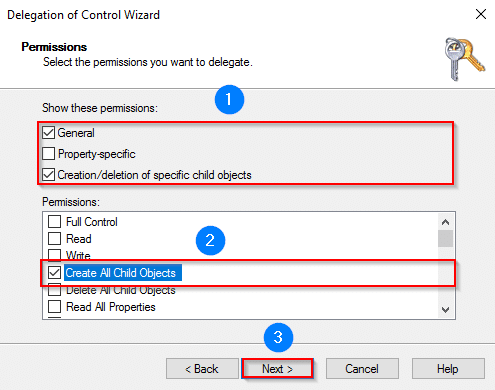
Task: Check the Read permission box
Action: click(x=55, y=239)
